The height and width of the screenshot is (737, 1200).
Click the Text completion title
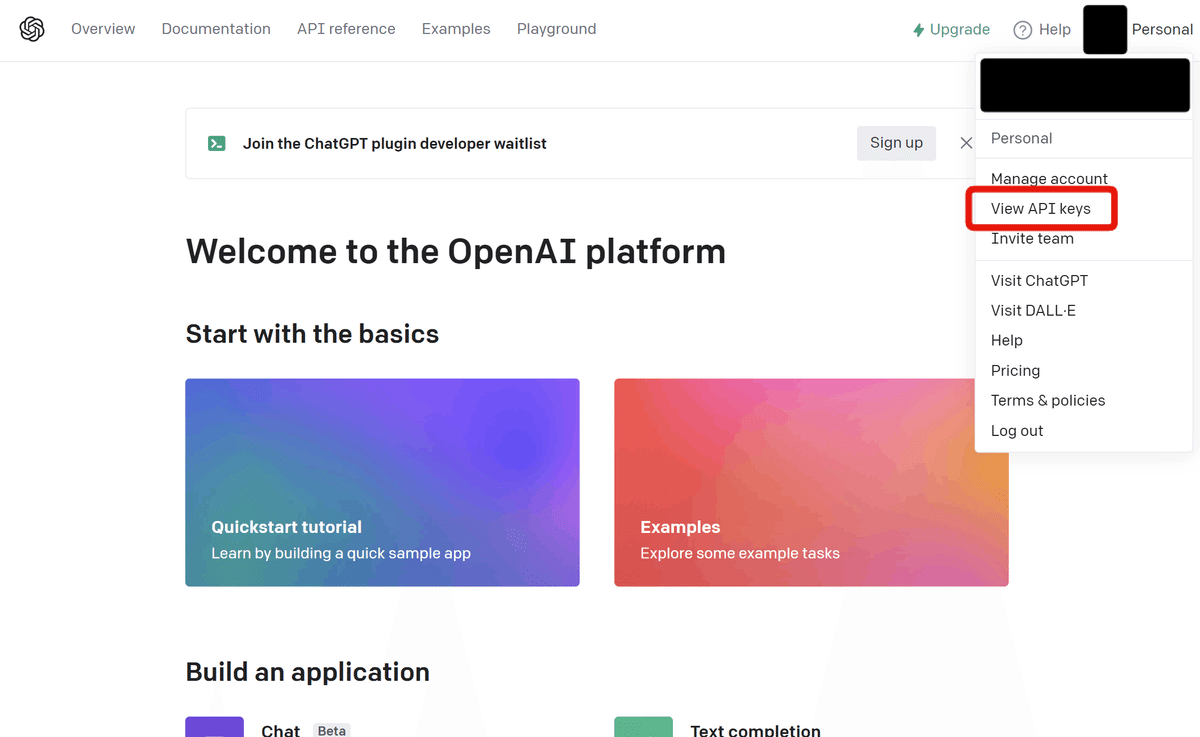click(x=755, y=730)
